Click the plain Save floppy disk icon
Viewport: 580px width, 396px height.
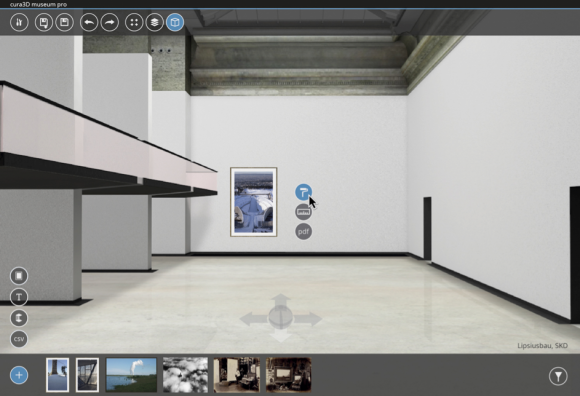[x=64, y=23]
